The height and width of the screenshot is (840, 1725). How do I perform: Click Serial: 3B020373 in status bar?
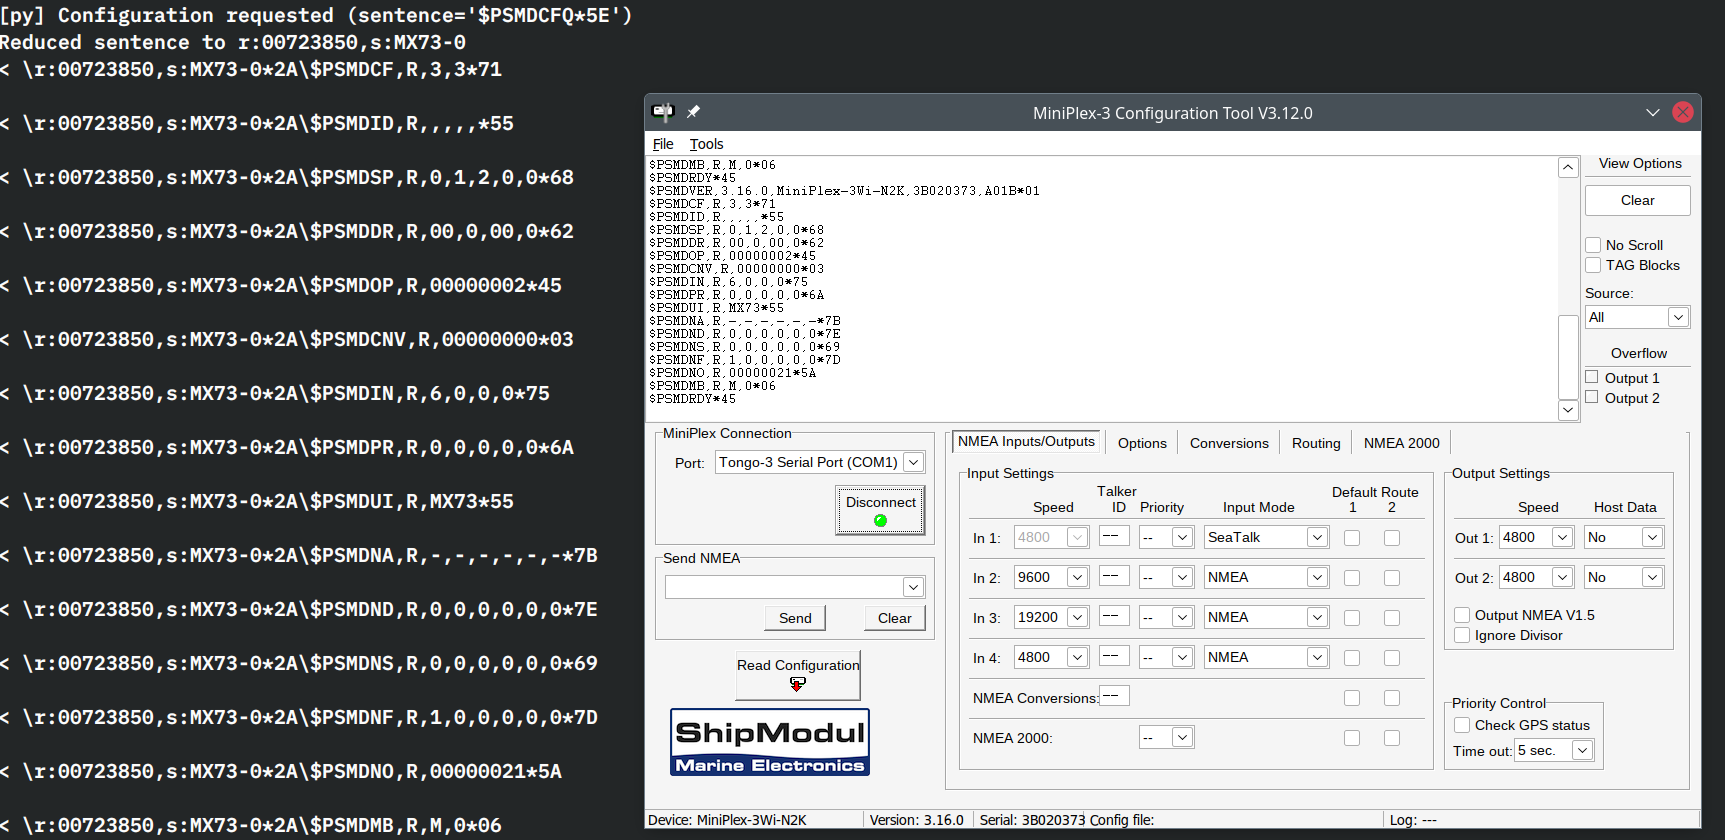tap(1032, 820)
